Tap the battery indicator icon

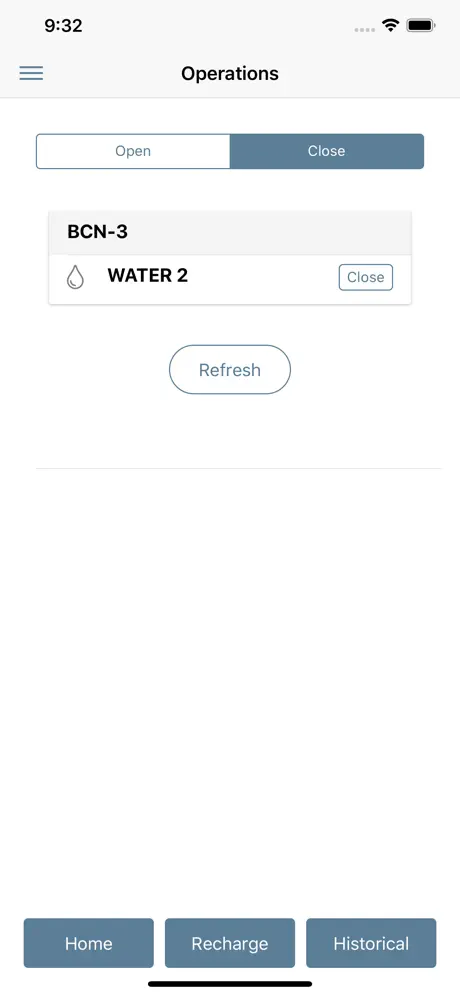tap(421, 25)
